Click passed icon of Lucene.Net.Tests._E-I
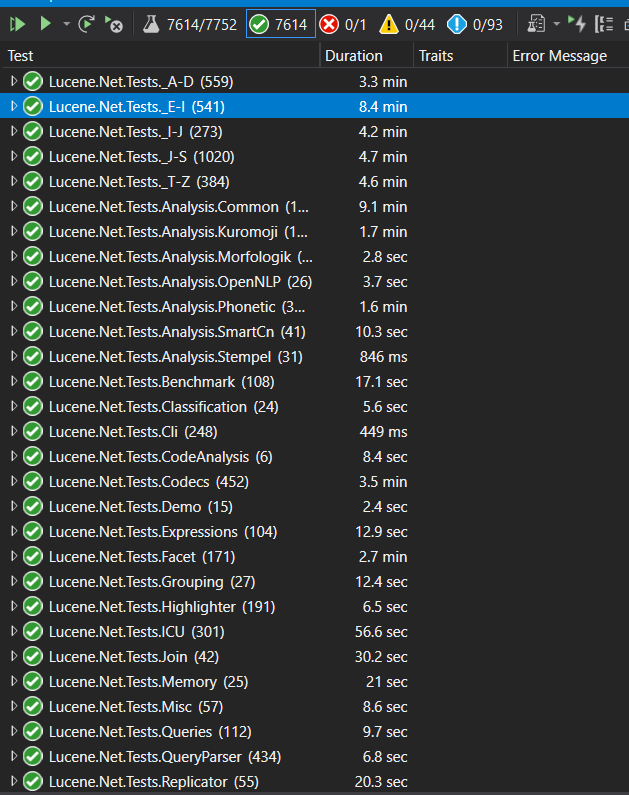629x795 pixels. [x=33, y=106]
